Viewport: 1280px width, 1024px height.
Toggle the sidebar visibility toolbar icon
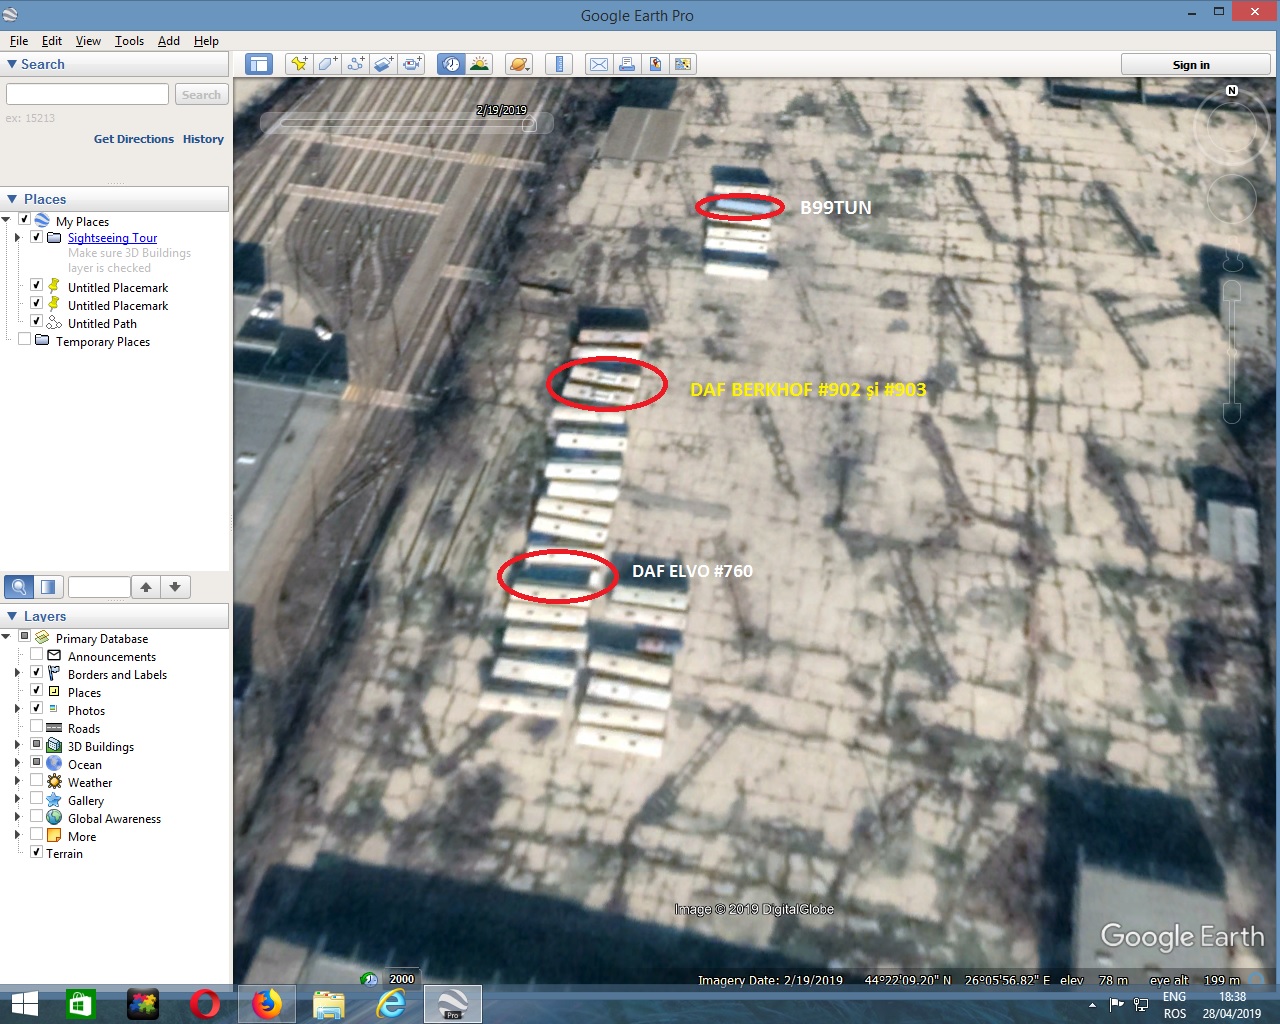259,64
